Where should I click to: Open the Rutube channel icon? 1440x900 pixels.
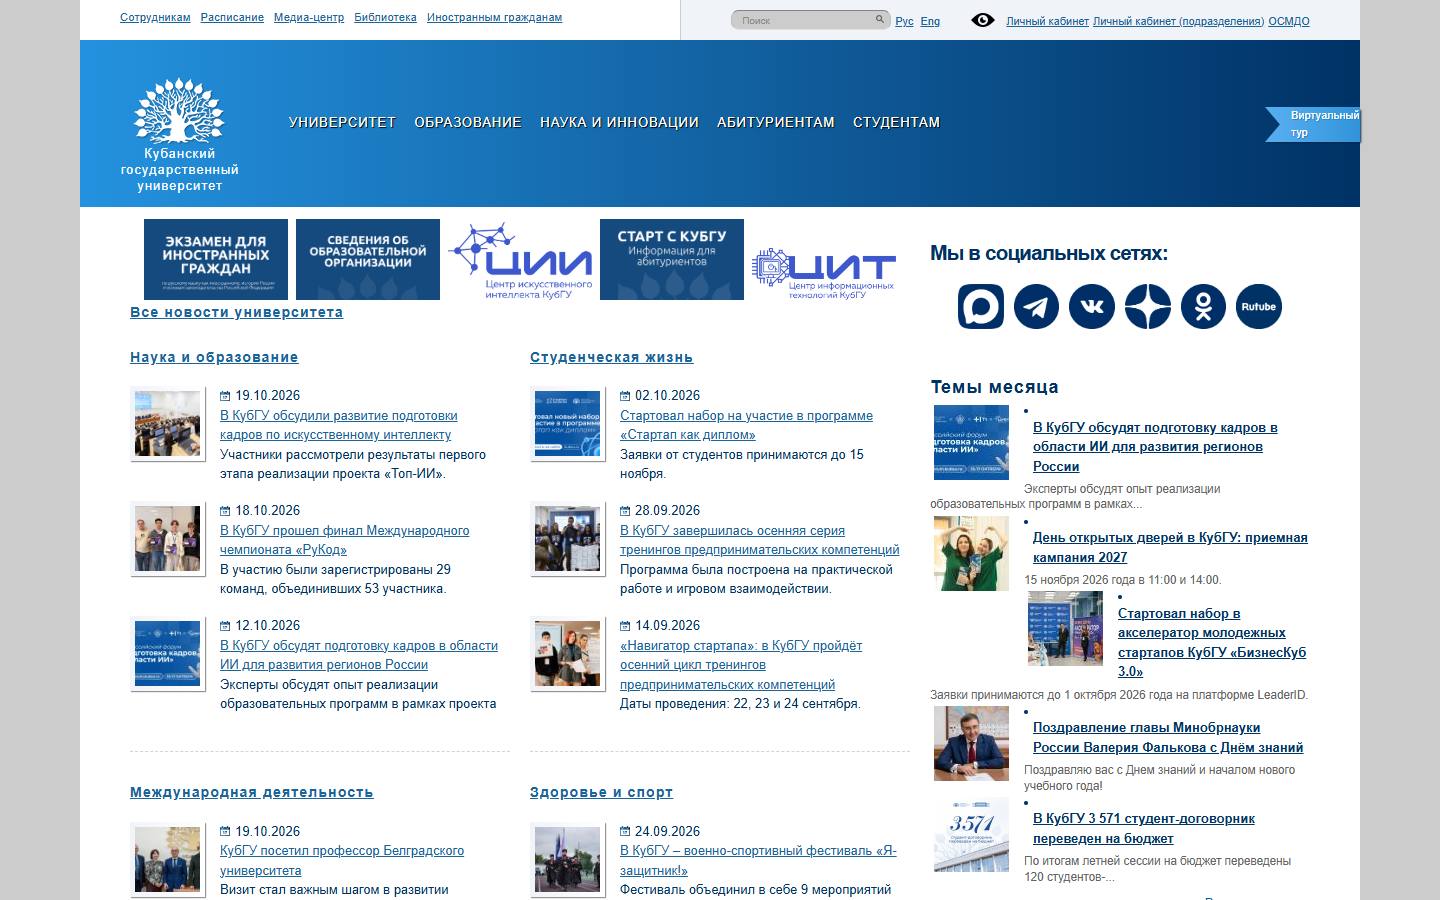point(1259,307)
